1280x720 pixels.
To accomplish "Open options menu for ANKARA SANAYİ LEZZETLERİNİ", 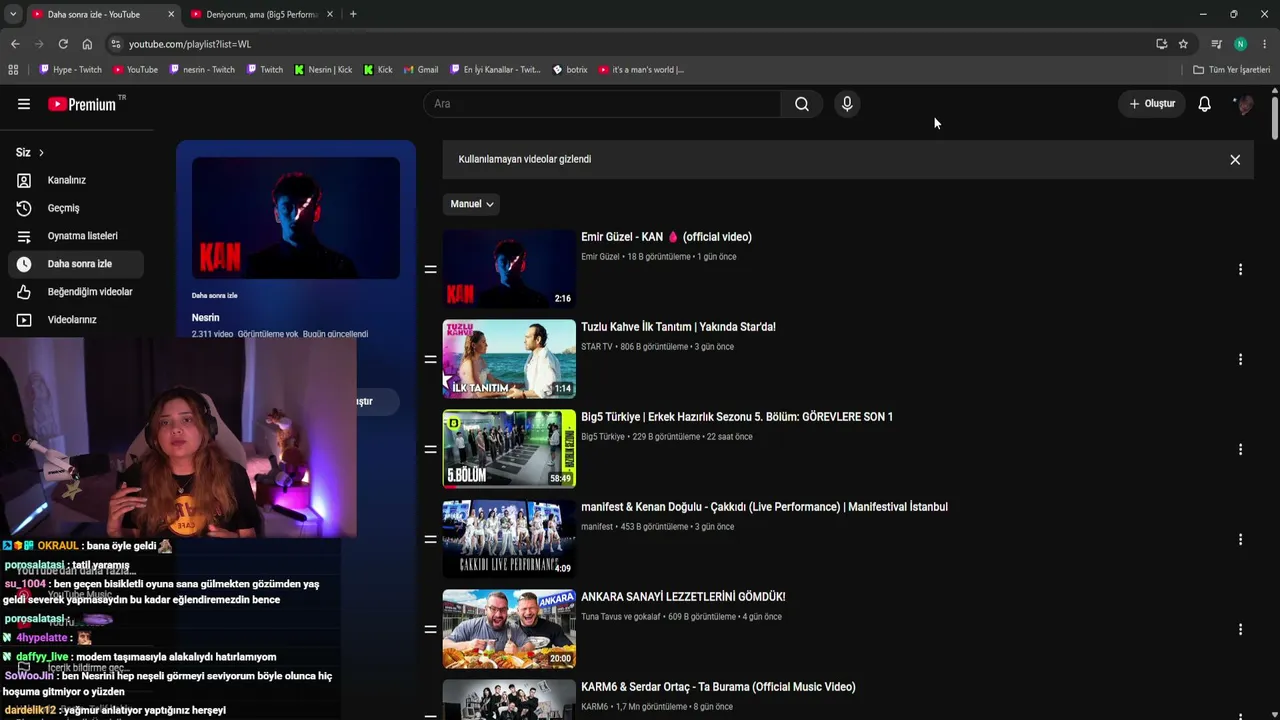I will [x=1240, y=629].
